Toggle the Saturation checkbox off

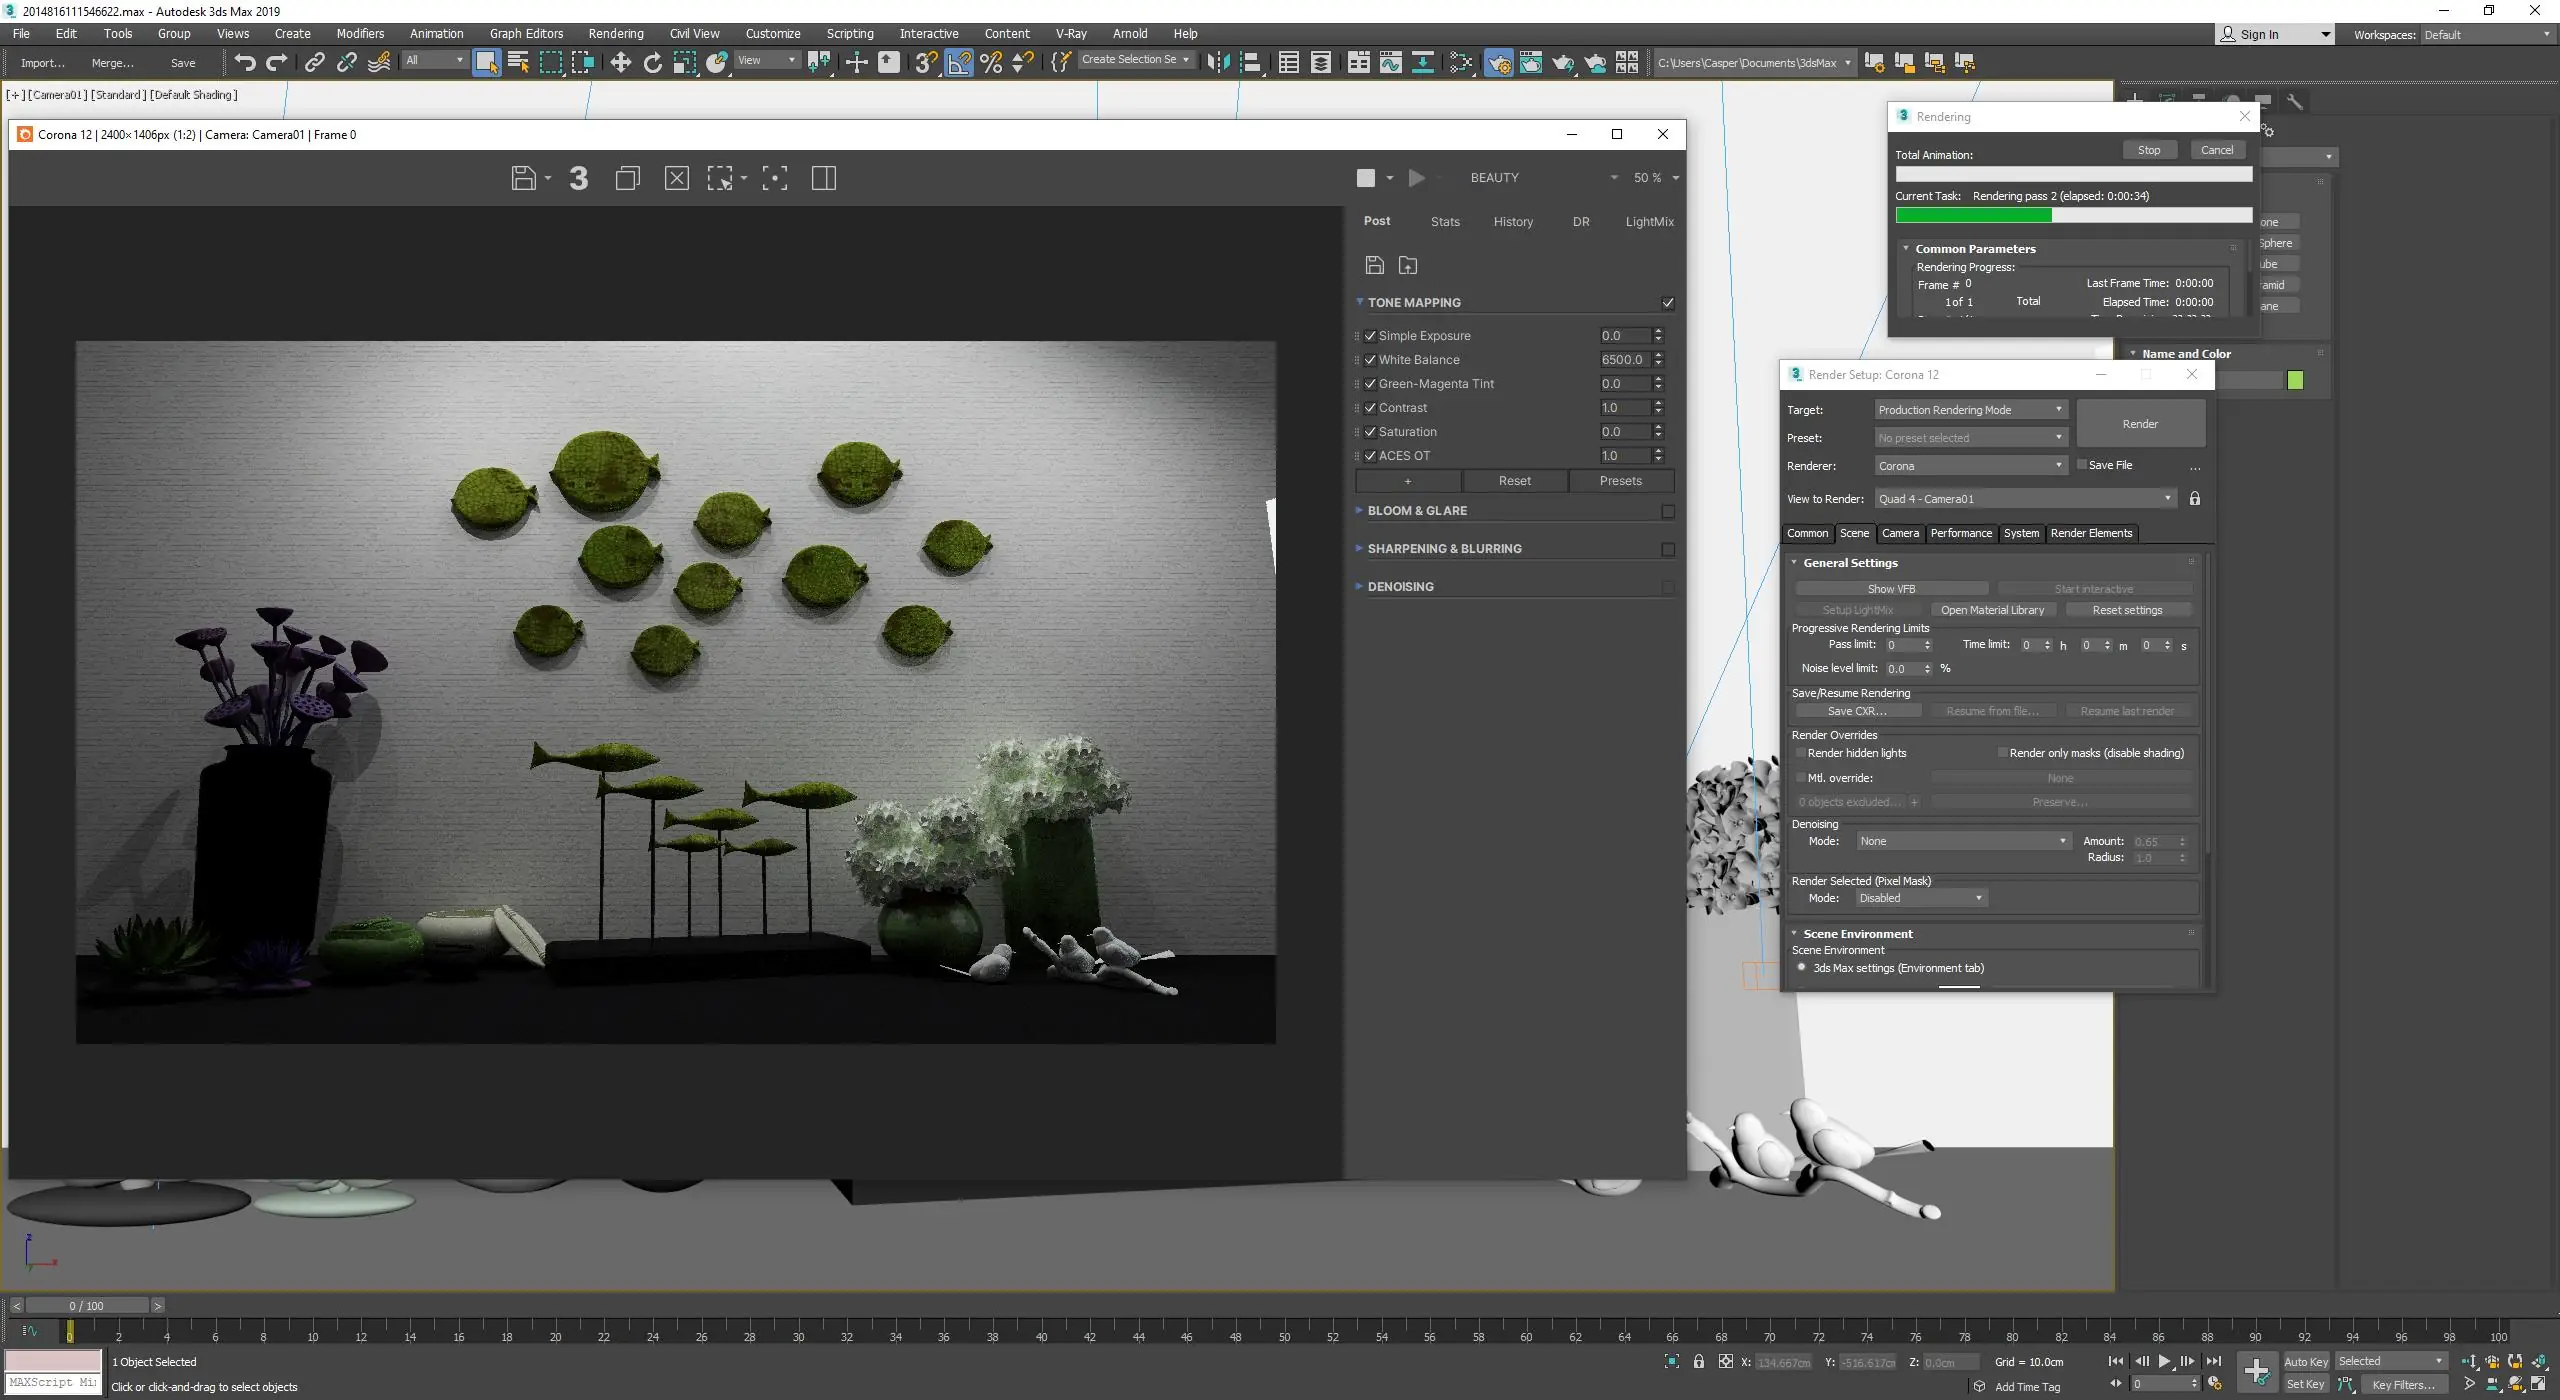(1370, 432)
